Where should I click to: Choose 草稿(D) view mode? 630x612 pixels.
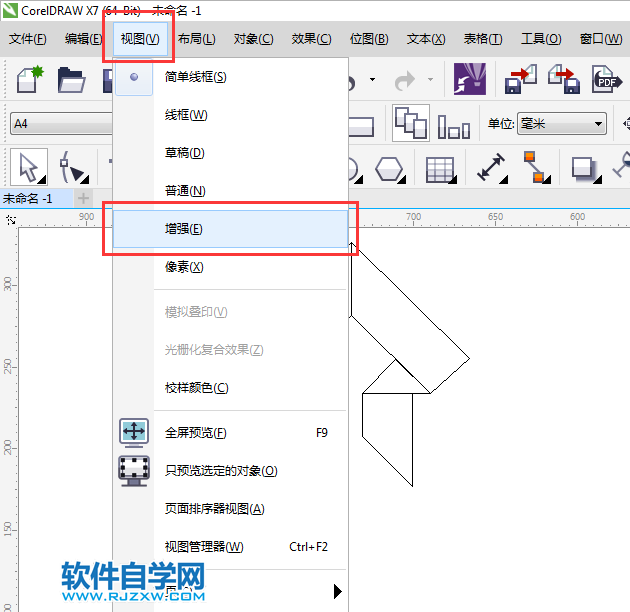(x=231, y=153)
